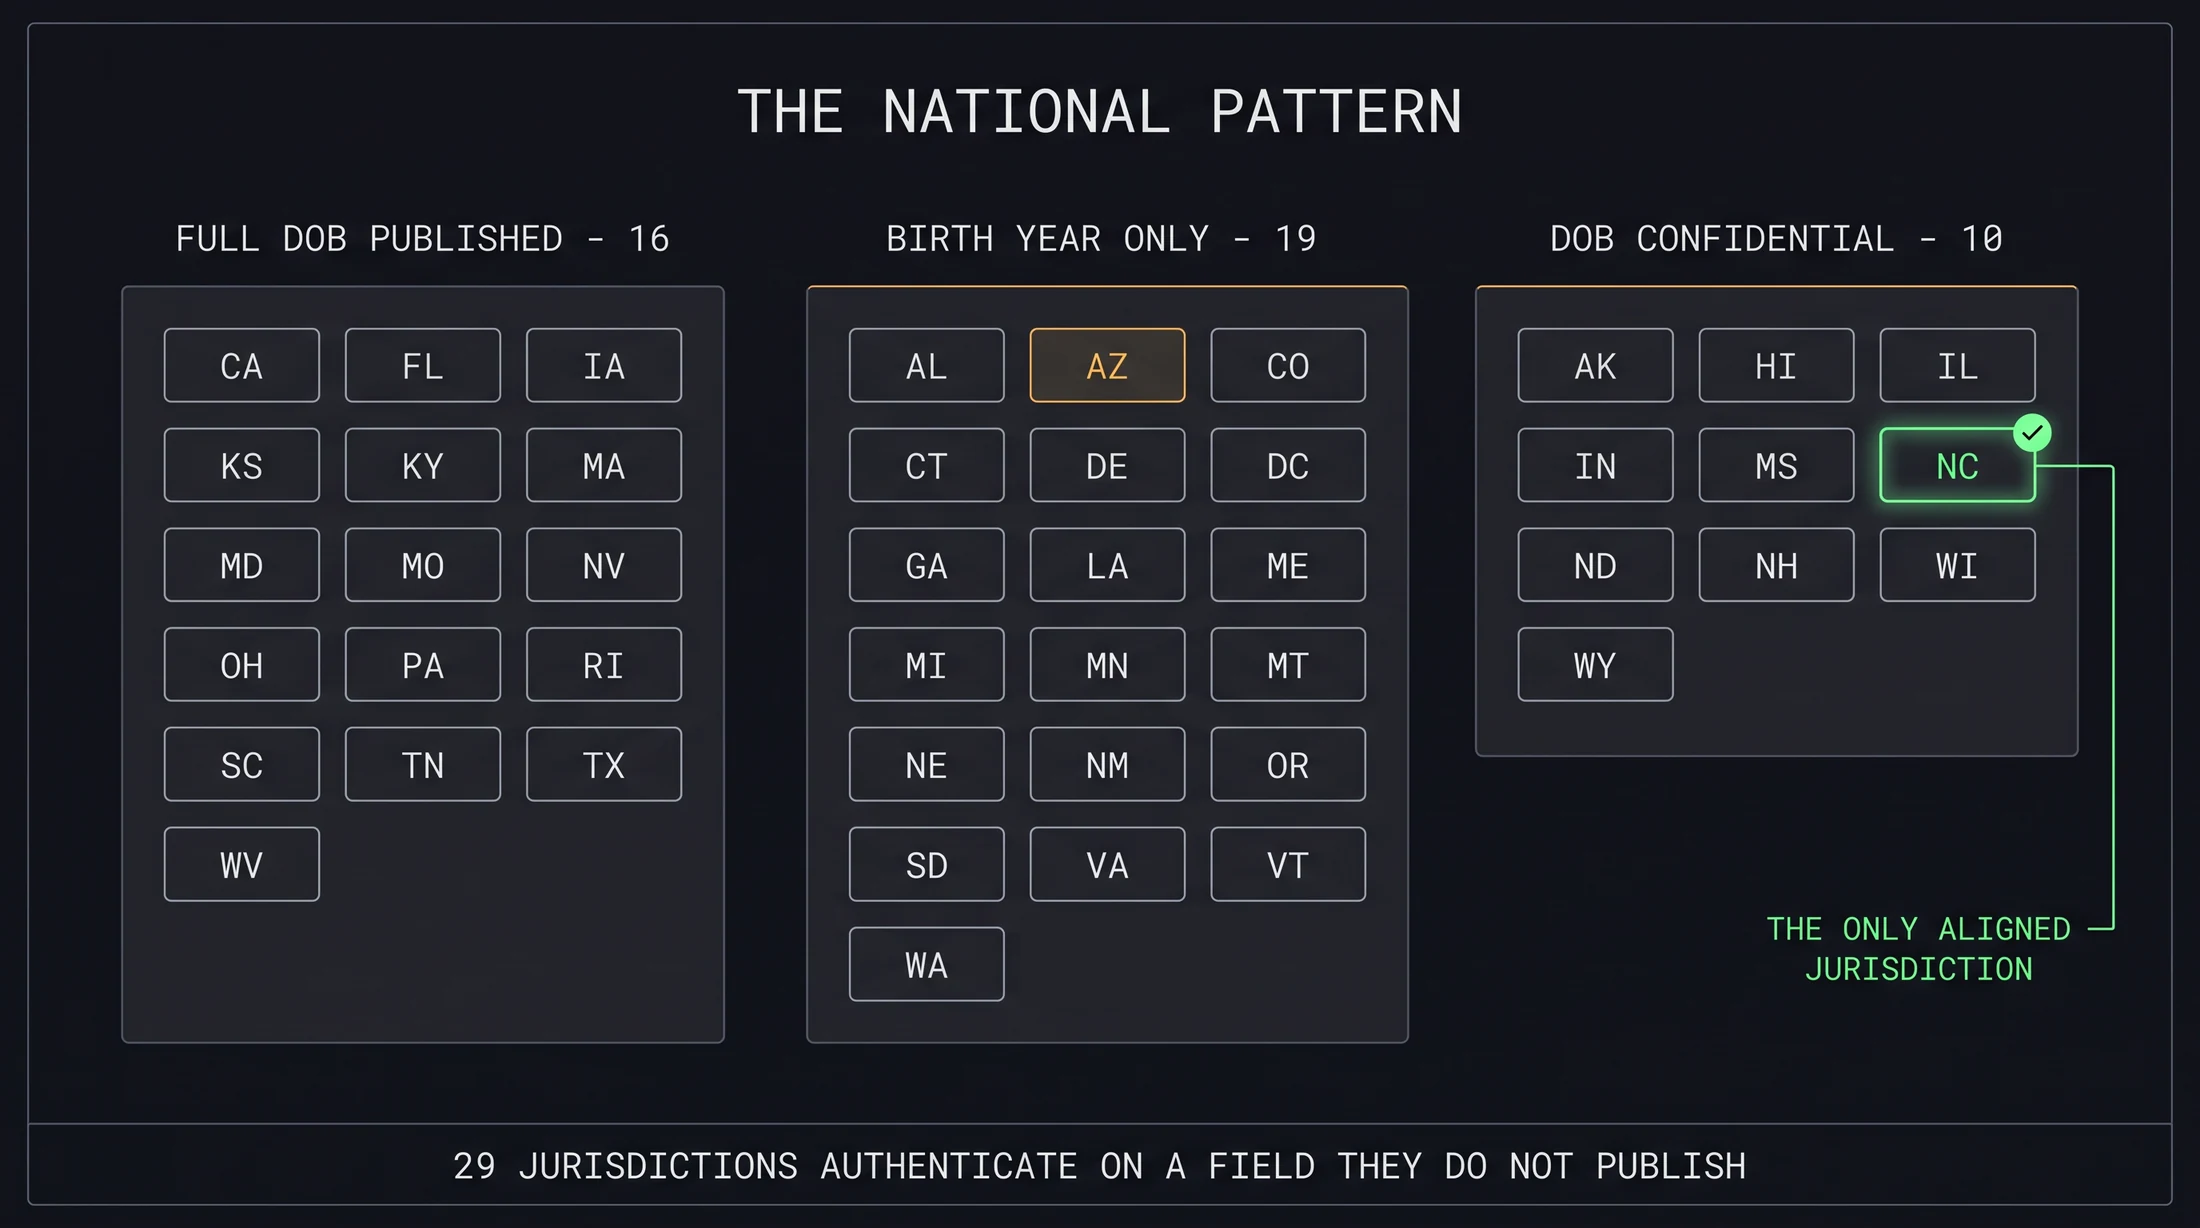Click the IL state tile
Image resolution: width=2200 pixels, height=1228 pixels.
1957,365
